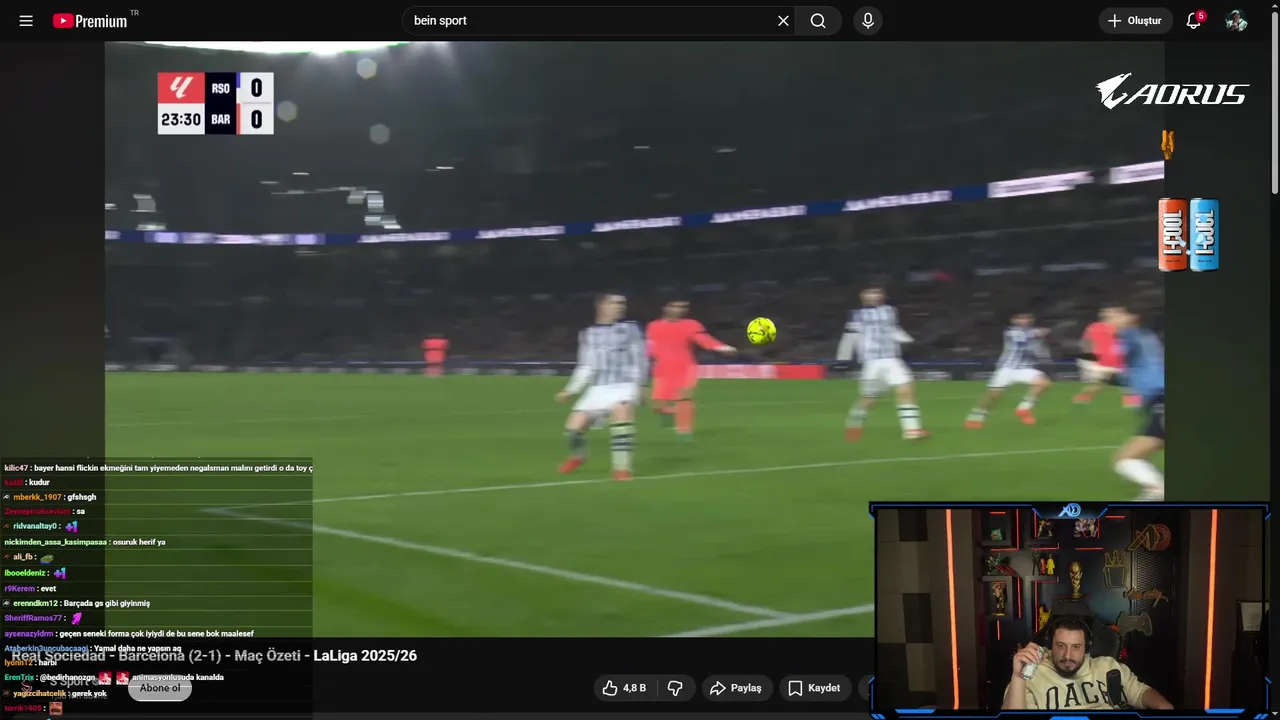Select chat user 'mberkk_1907'
The width and height of the screenshot is (1280, 720).
click(x=36, y=497)
